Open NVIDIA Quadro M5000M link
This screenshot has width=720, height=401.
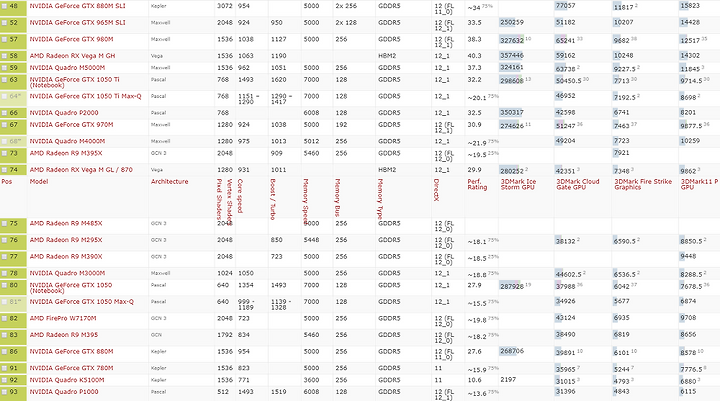click(x=67, y=68)
